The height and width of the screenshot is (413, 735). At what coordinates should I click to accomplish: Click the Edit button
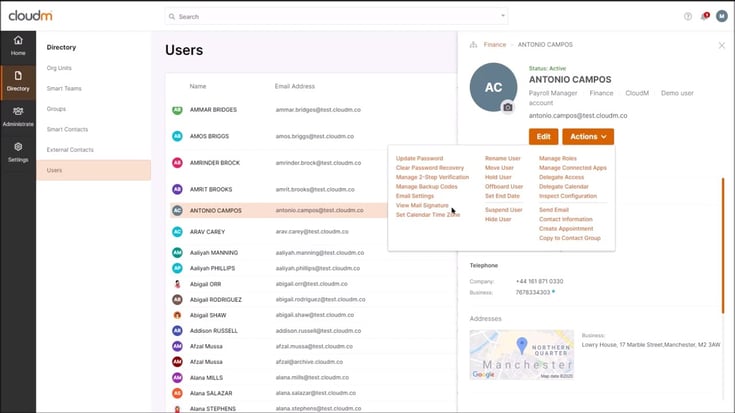point(543,136)
